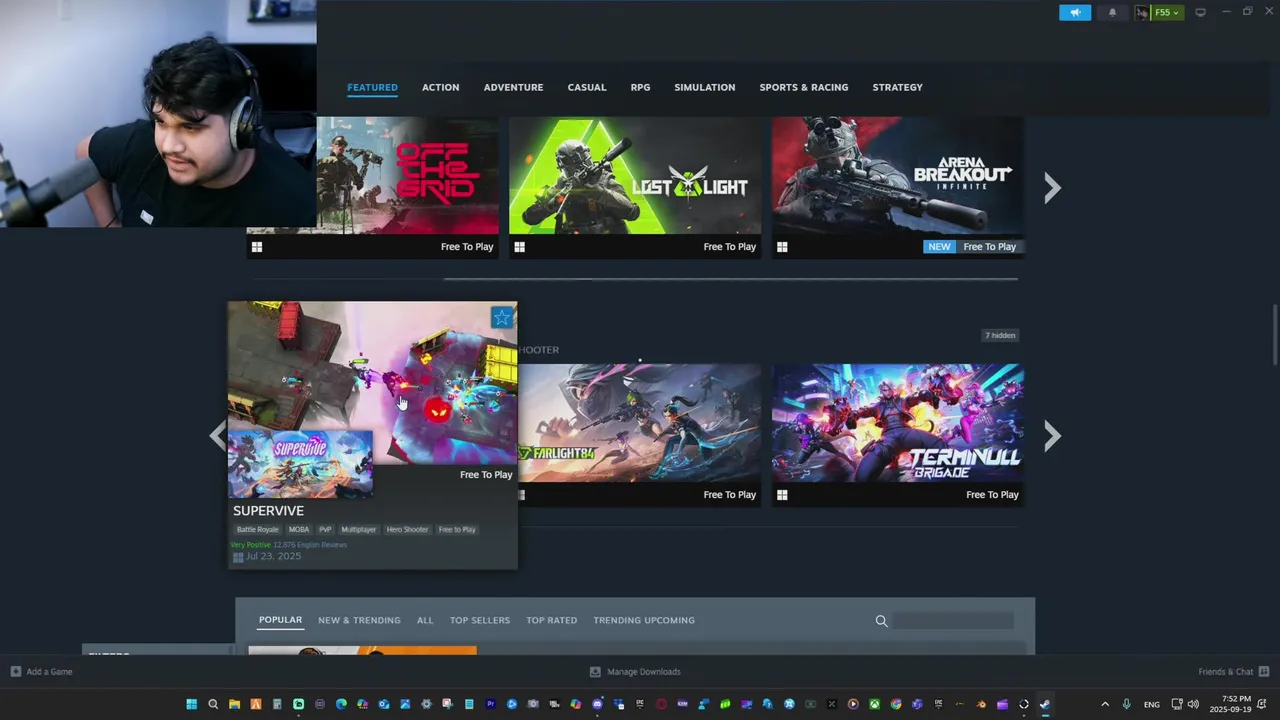This screenshot has width=1280, height=720.
Task: Advance top carousel with right arrow
Action: 1052,188
